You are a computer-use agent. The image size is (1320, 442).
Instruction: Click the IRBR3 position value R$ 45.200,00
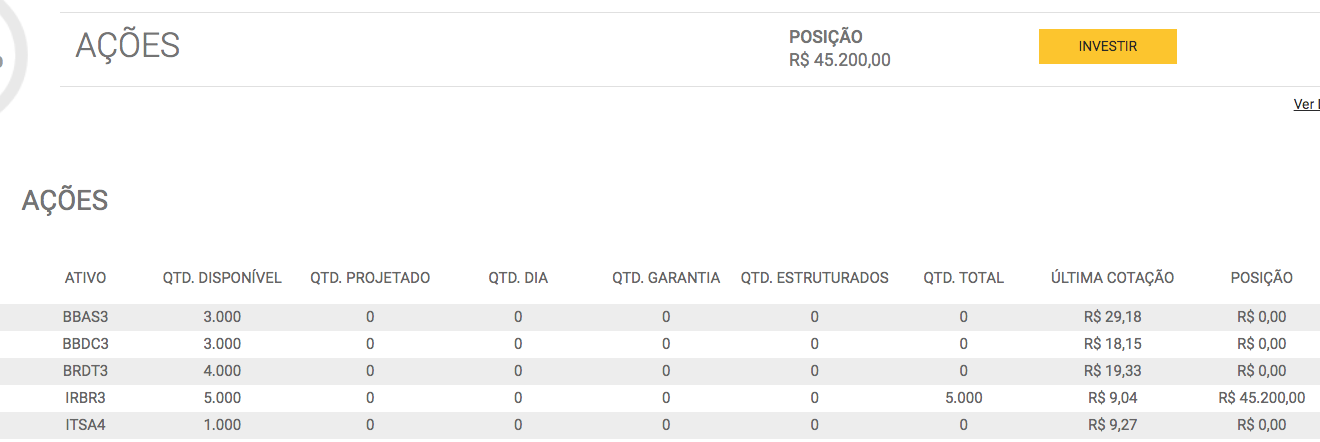pyautogui.click(x=1261, y=398)
